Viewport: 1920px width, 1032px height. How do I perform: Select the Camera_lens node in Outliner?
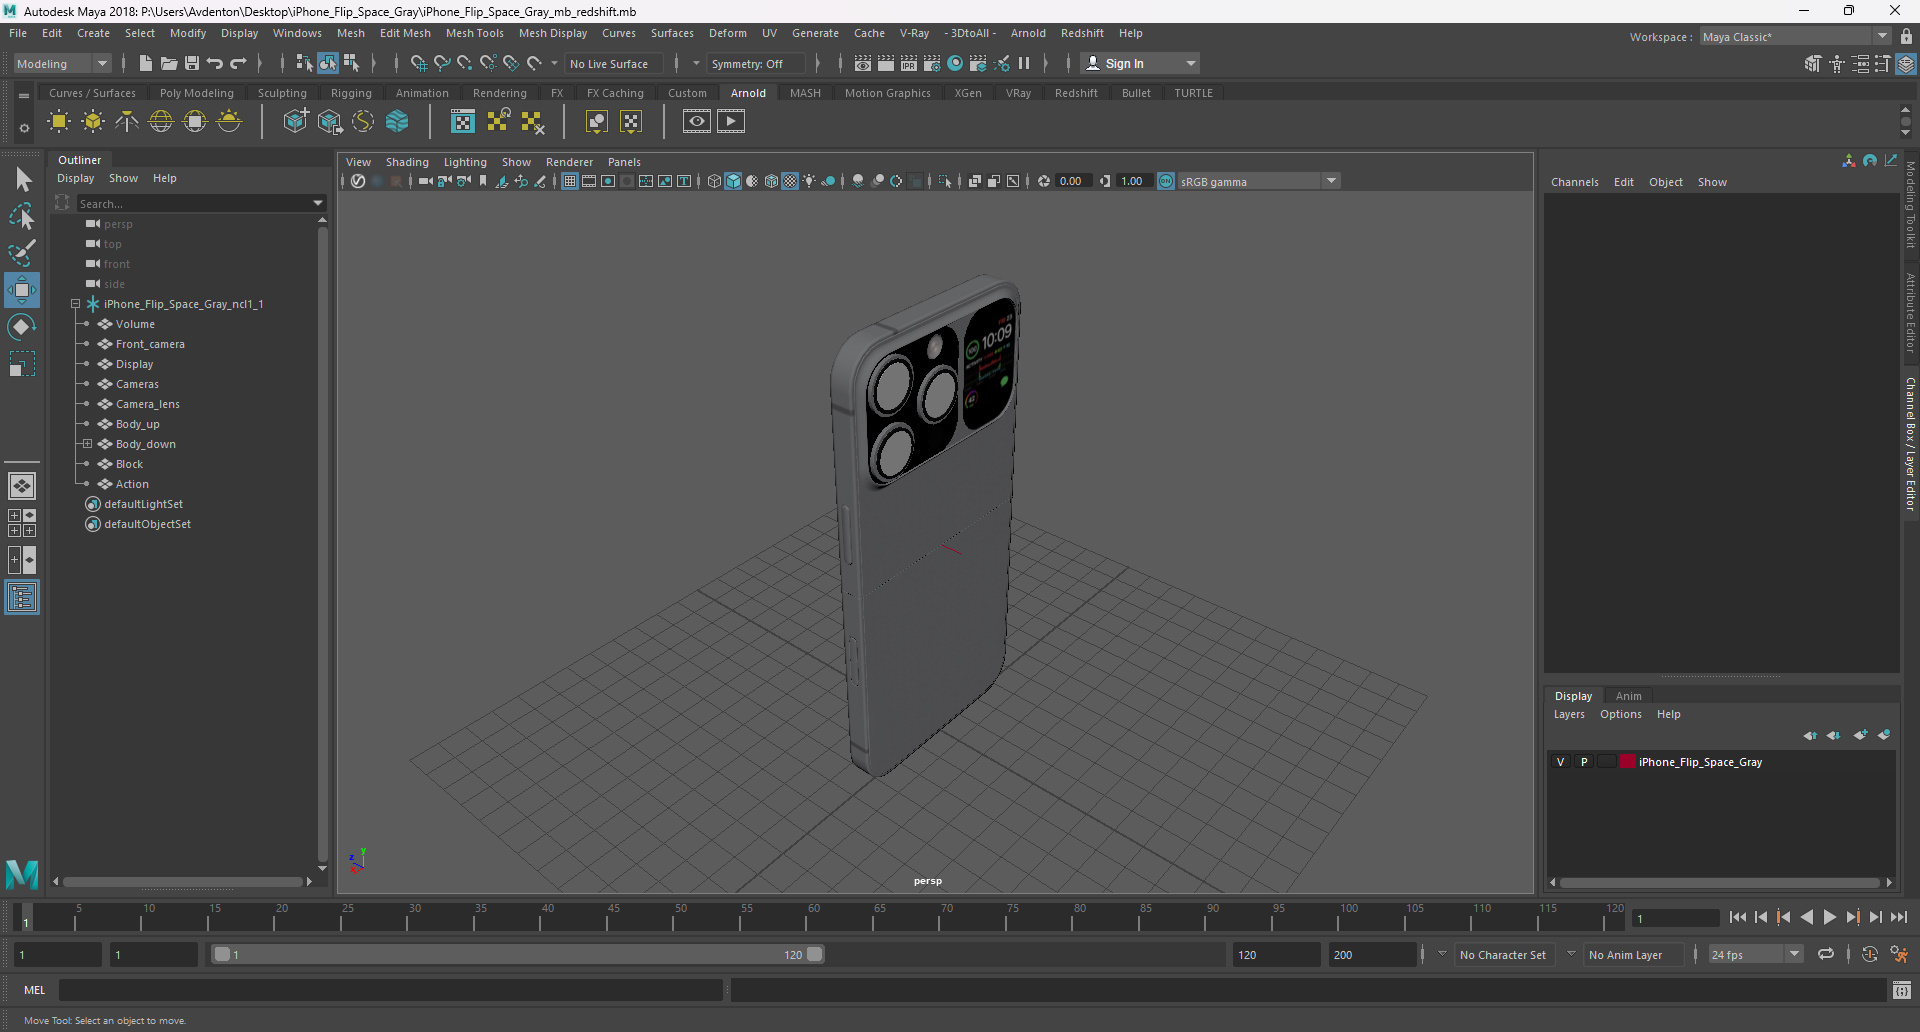[x=148, y=404]
